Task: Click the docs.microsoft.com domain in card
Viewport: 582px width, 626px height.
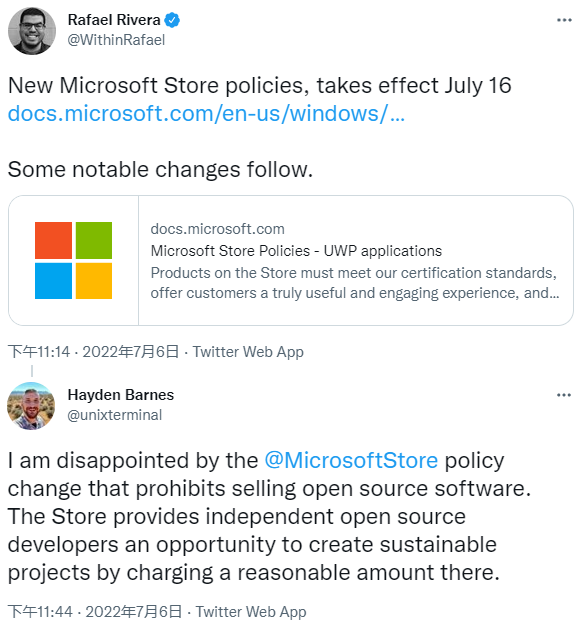Action: click(218, 229)
